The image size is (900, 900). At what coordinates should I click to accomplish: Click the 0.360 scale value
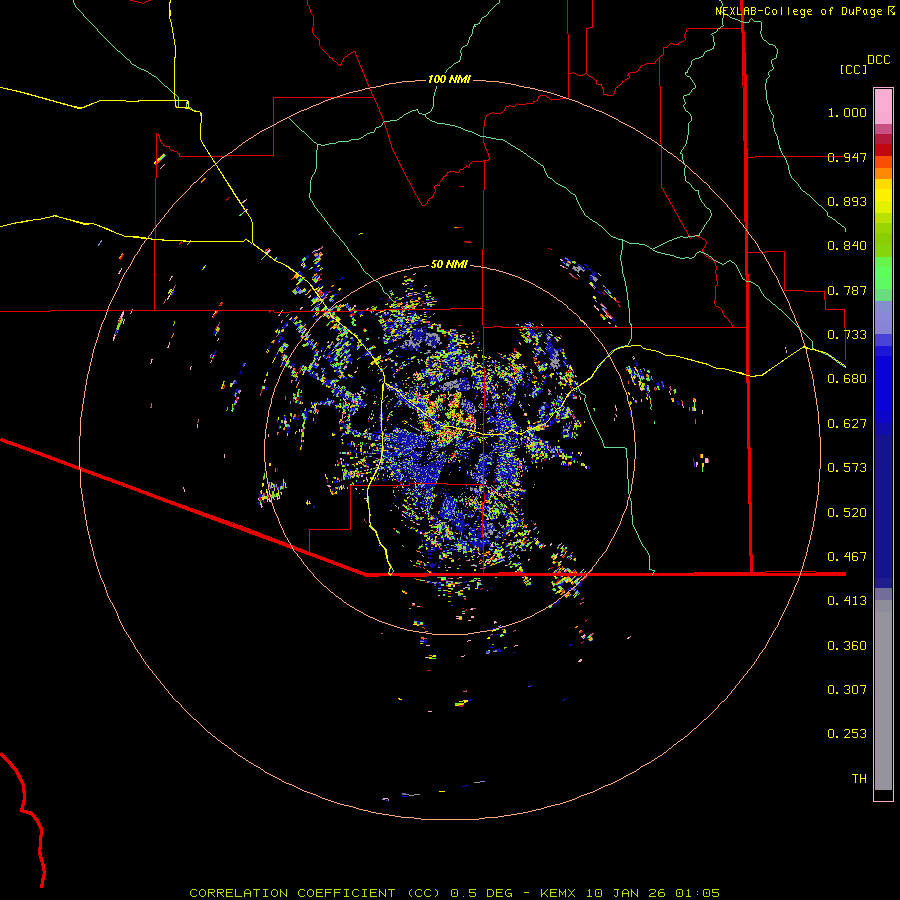(x=847, y=646)
